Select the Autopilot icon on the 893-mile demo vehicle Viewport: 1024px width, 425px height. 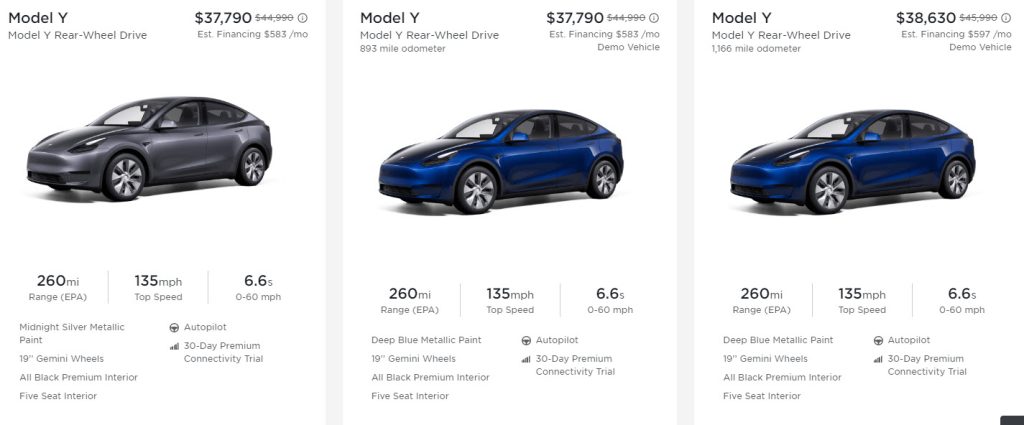526,340
